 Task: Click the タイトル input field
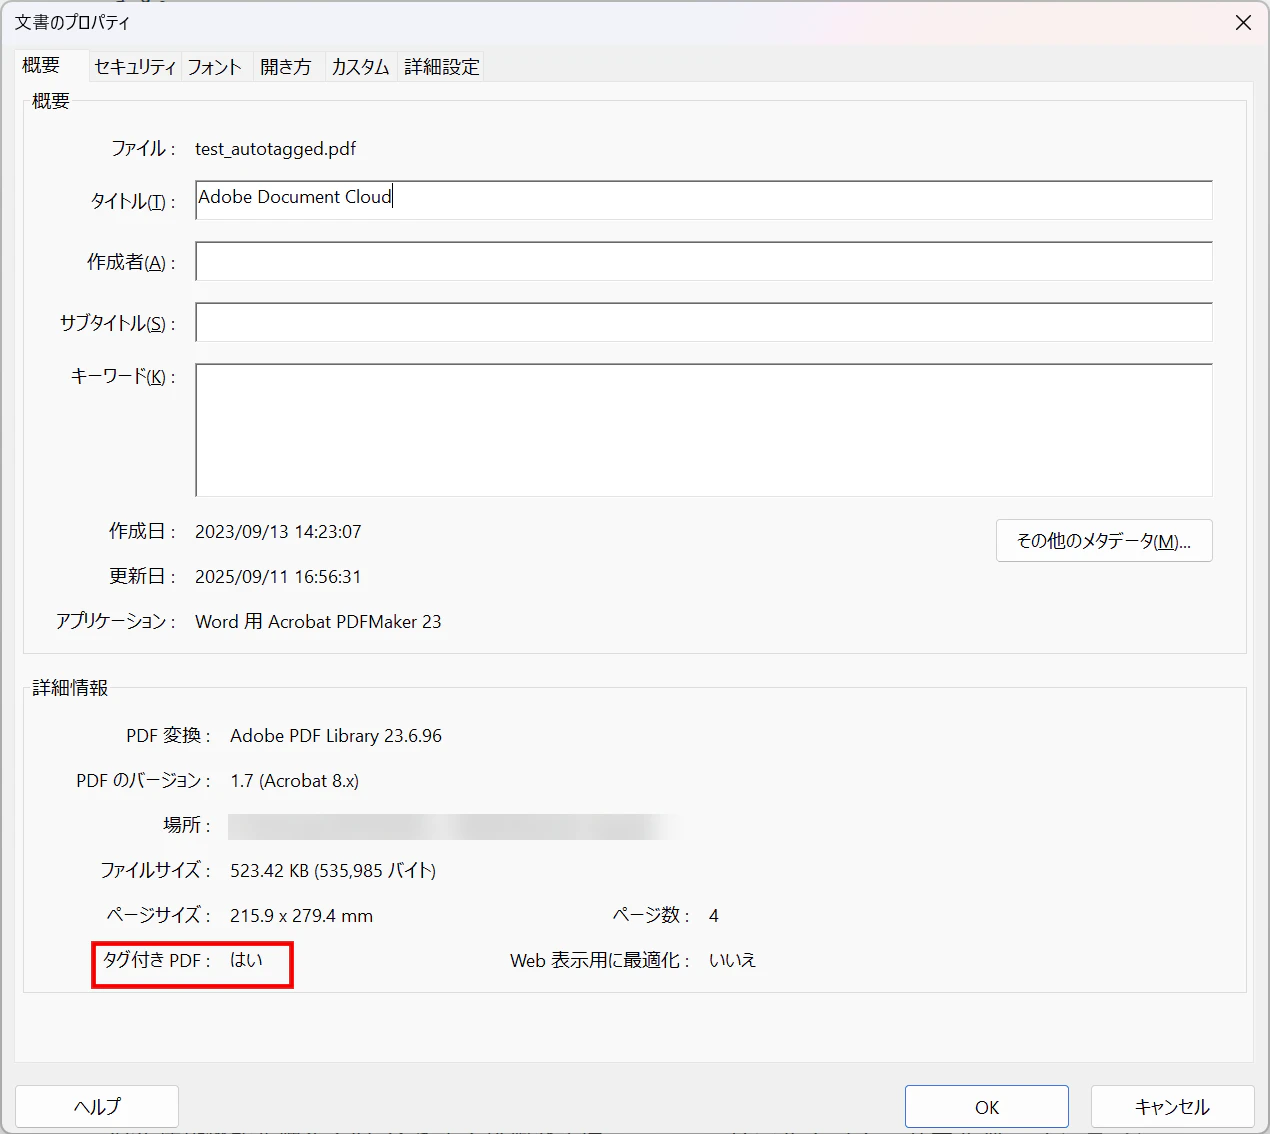(x=704, y=200)
